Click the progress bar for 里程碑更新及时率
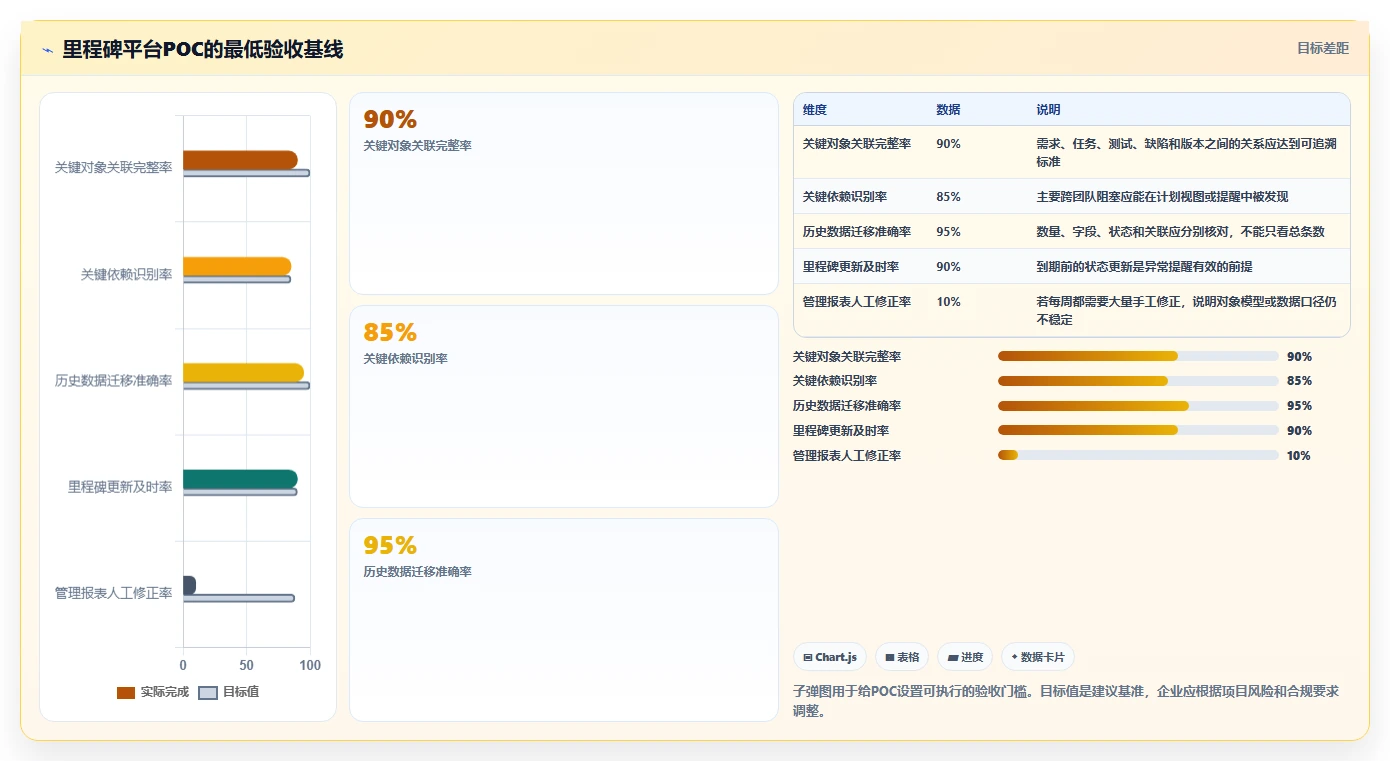 click(1138, 431)
